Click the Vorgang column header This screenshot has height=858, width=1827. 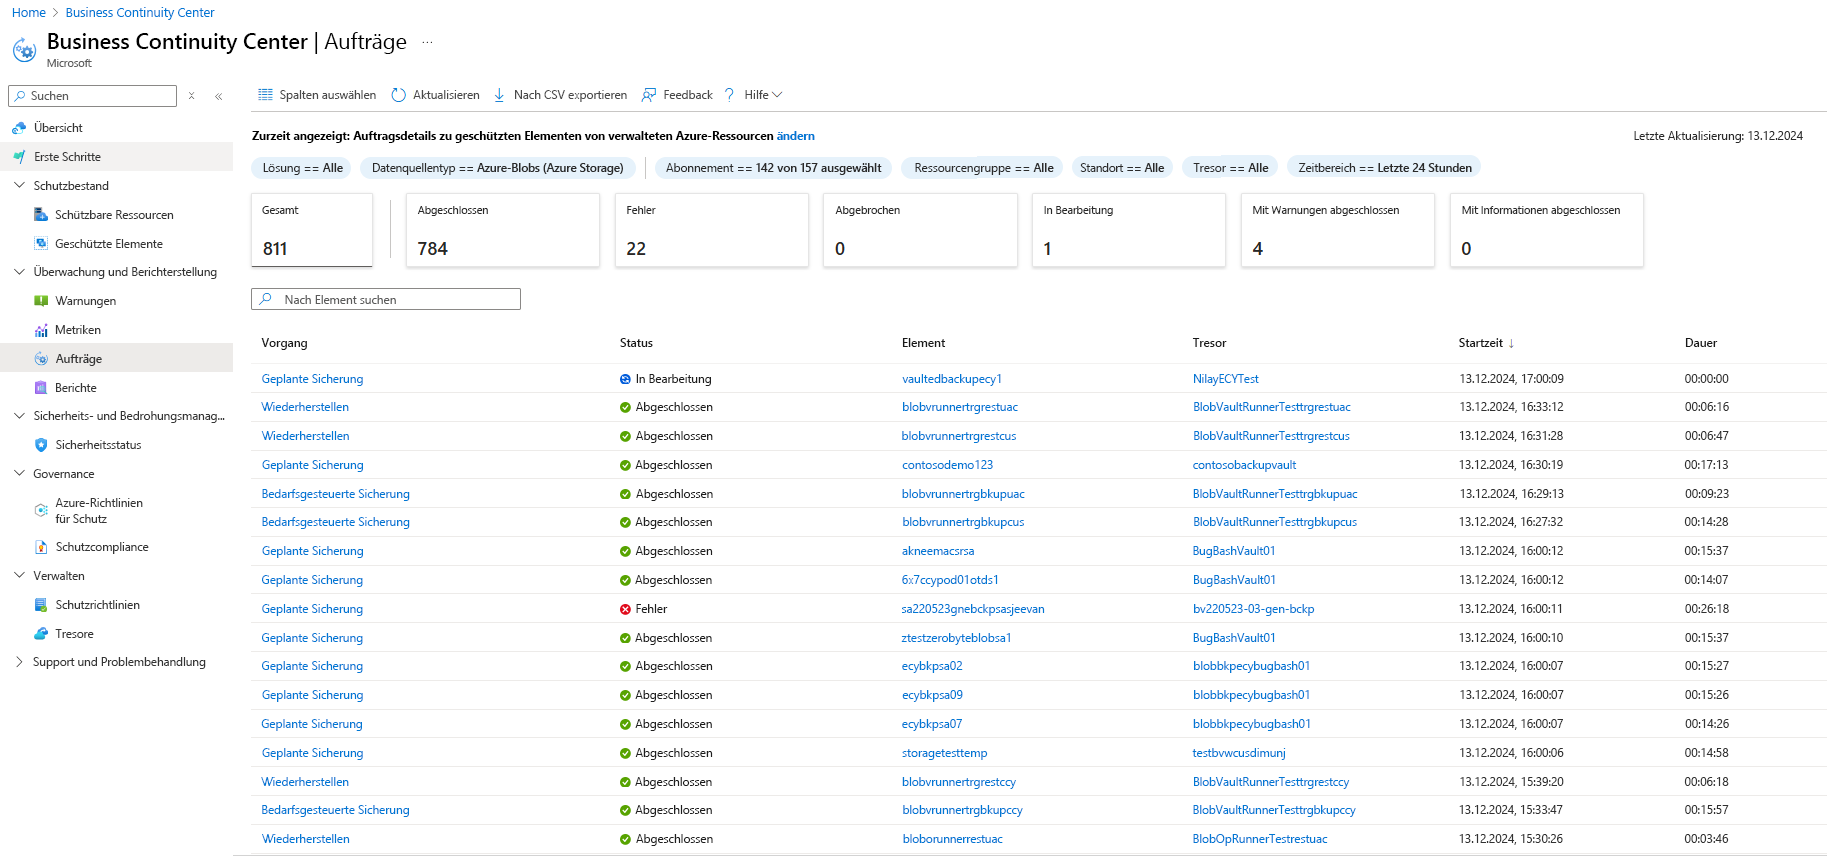click(284, 343)
